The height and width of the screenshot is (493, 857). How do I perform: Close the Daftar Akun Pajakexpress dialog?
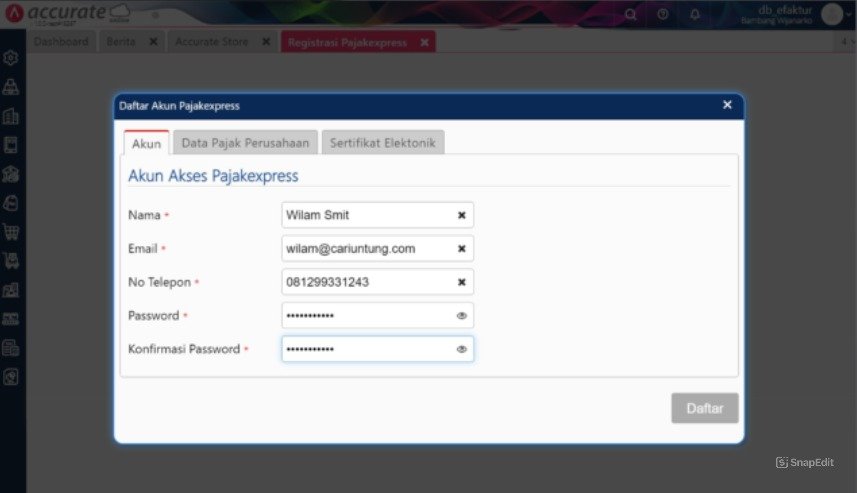(x=727, y=105)
